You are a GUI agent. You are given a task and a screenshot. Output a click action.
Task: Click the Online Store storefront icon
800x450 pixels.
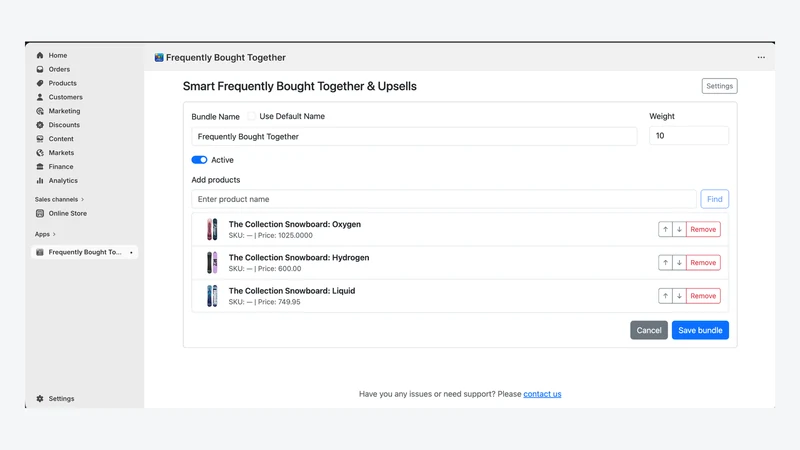40,213
